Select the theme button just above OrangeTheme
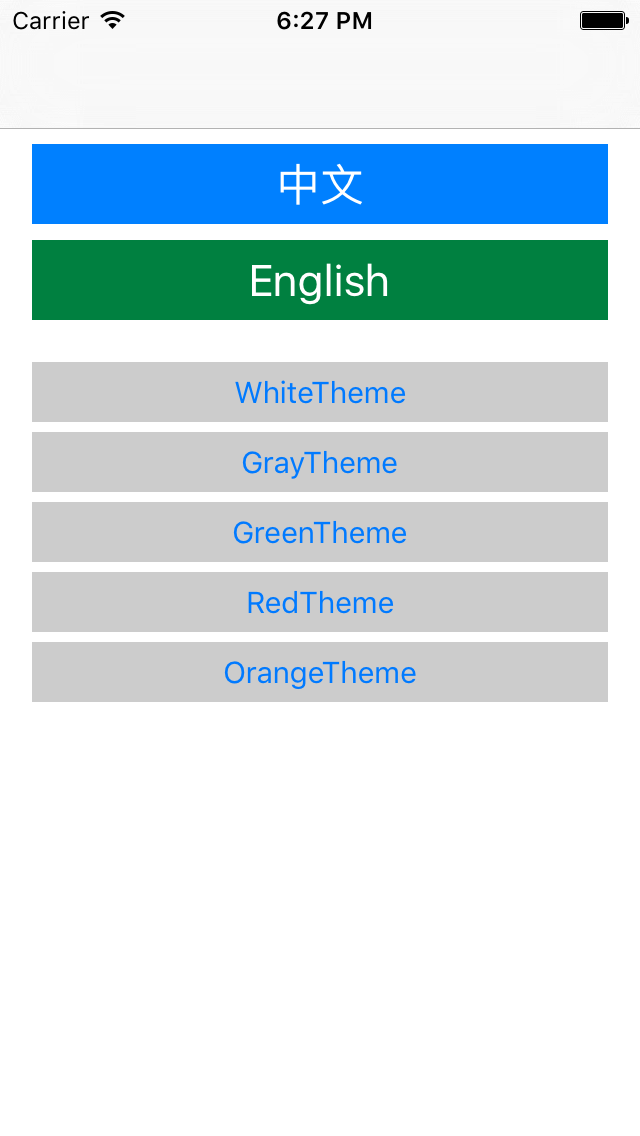The height and width of the screenshot is (1136, 640). [x=320, y=602]
